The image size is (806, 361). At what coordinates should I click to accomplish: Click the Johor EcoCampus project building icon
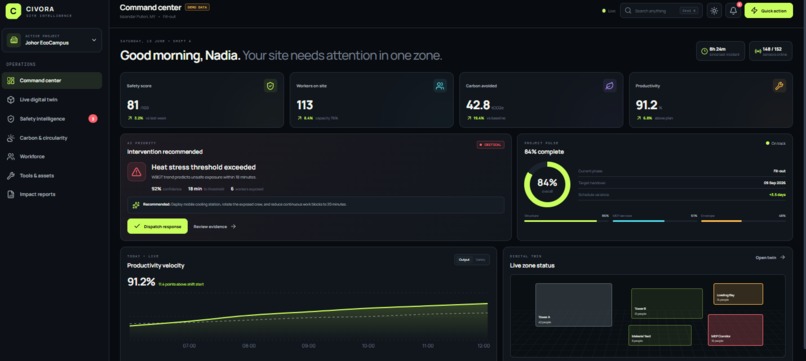pos(14,40)
